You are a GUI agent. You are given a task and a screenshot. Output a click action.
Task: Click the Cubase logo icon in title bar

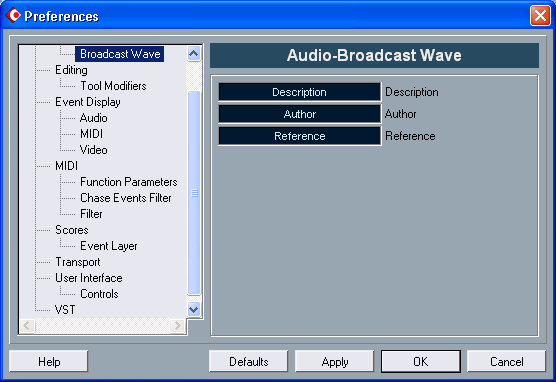13,15
